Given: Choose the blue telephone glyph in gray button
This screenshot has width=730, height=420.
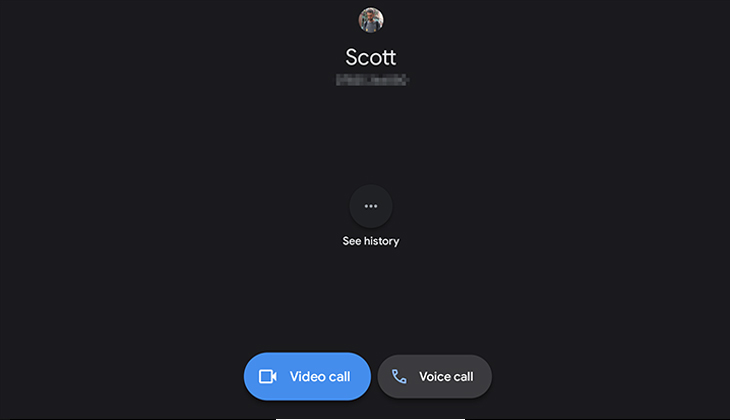Looking at the screenshot, I should (x=399, y=376).
